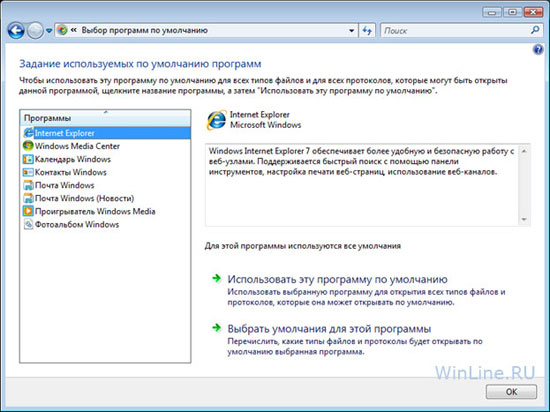
Task: Click the Internet Explorer icon in the list
Action: pyautogui.click(x=28, y=133)
